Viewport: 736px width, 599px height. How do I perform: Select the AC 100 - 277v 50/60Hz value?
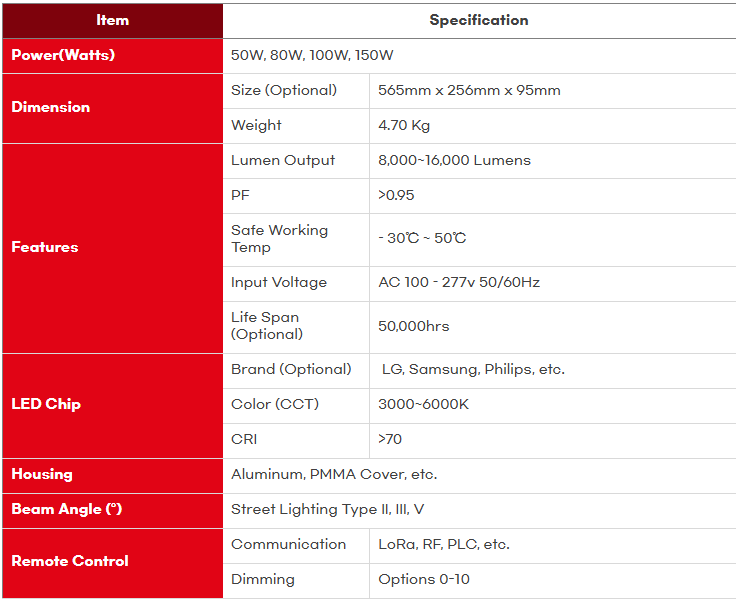(x=459, y=282)
